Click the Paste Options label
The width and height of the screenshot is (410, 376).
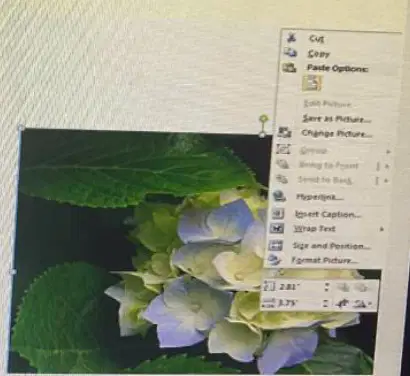click(337, 68)
